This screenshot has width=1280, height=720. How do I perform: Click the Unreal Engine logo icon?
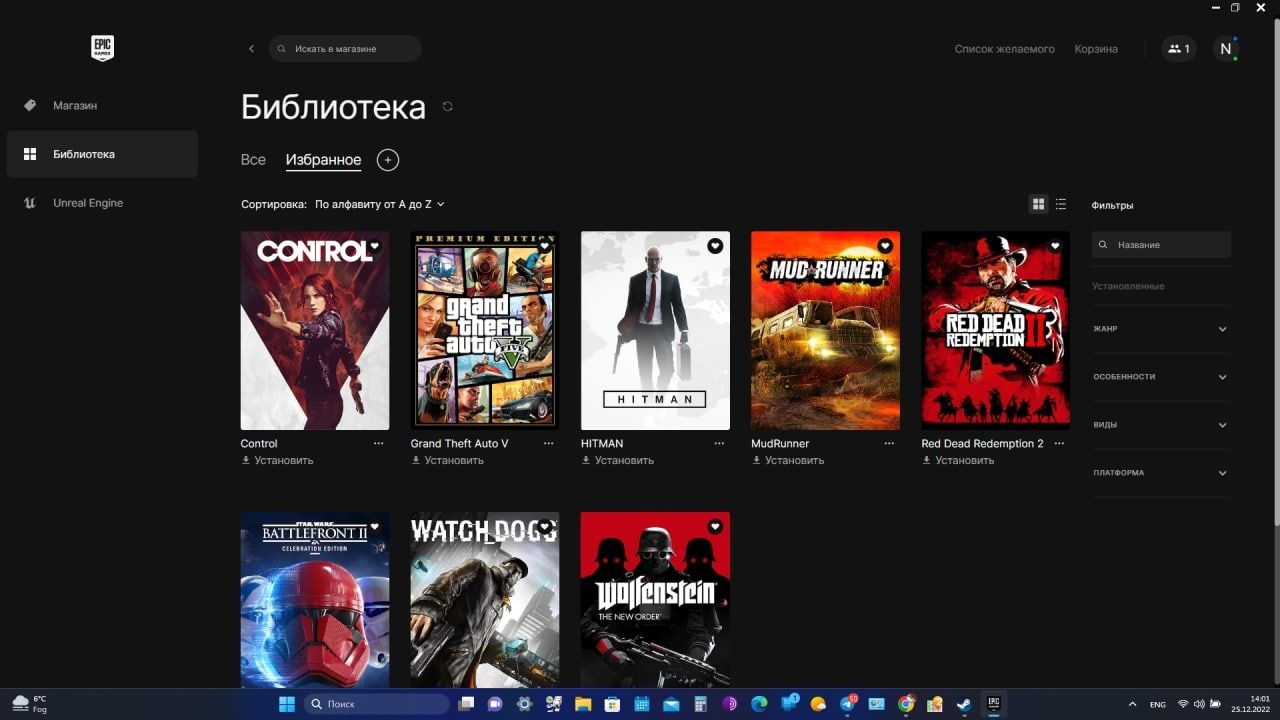point(30,203)
